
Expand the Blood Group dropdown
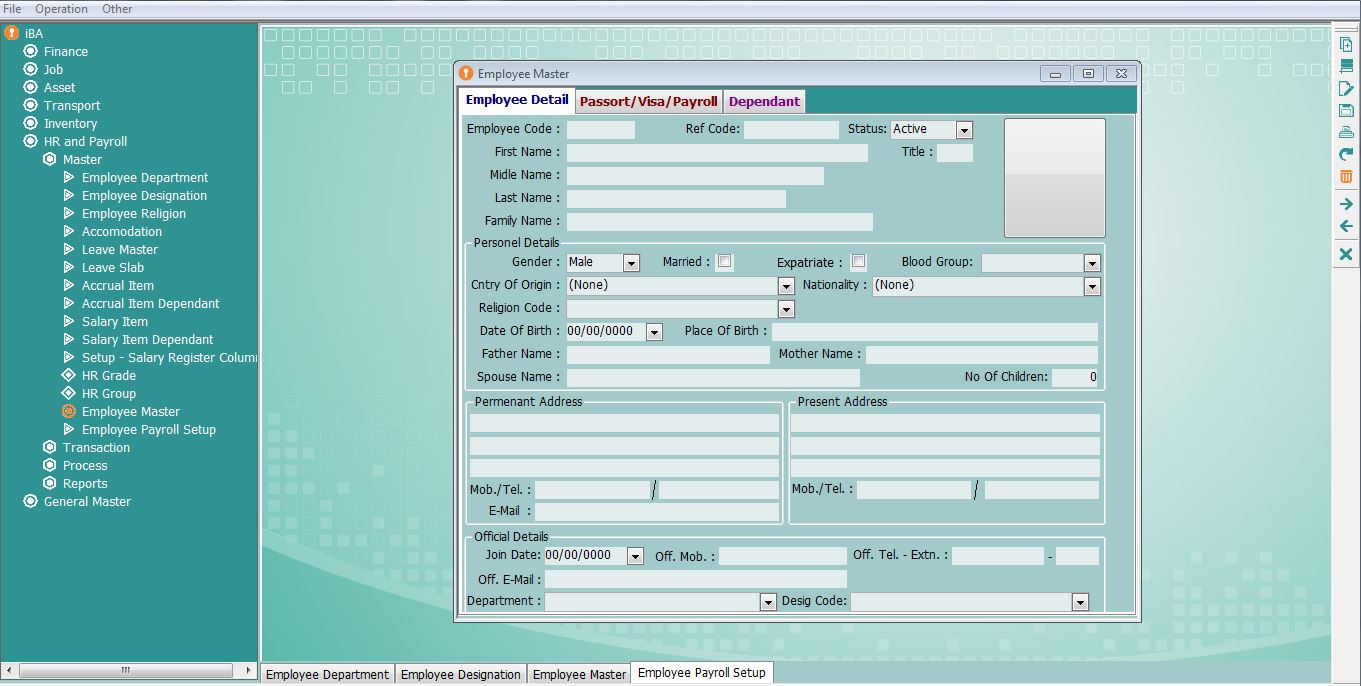tap(1092, 263)
